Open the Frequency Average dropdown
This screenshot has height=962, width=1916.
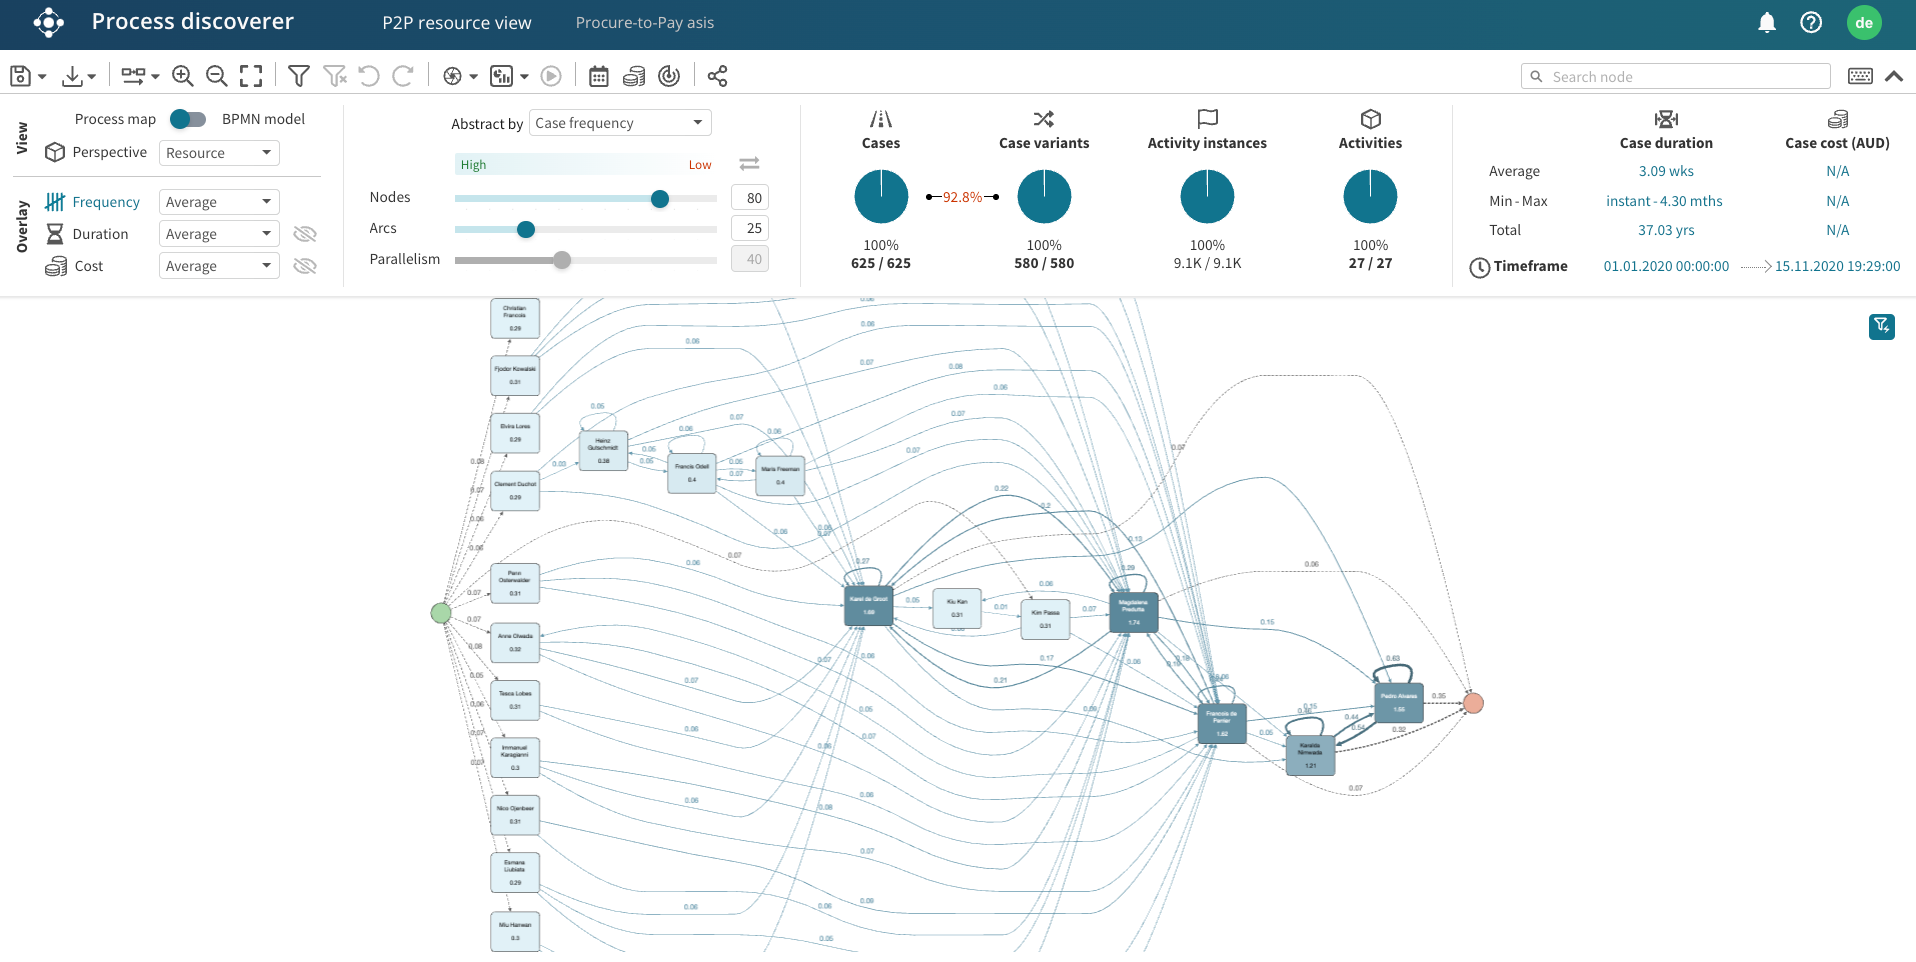pyautogui.click(x=219, y=202)
